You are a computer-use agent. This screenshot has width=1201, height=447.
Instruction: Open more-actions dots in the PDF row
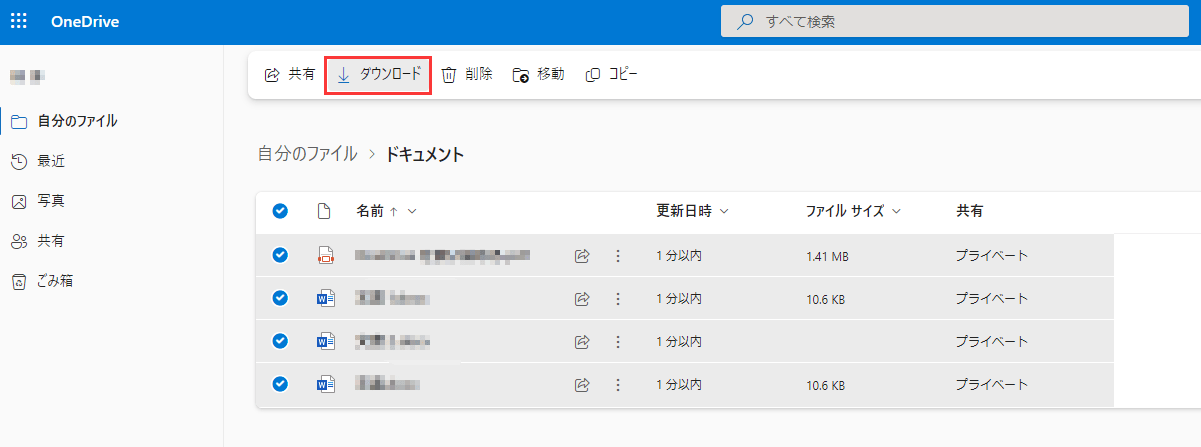point(618,256)
